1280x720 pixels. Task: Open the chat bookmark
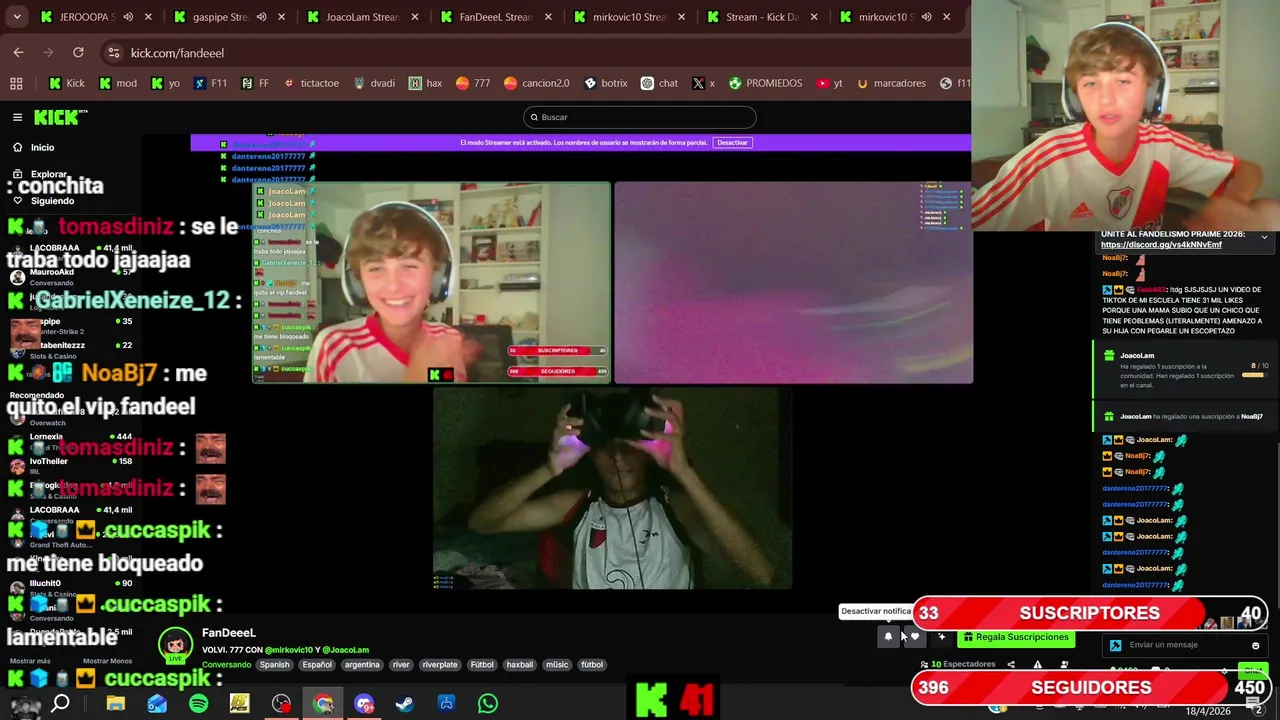[x=659, y=83]
